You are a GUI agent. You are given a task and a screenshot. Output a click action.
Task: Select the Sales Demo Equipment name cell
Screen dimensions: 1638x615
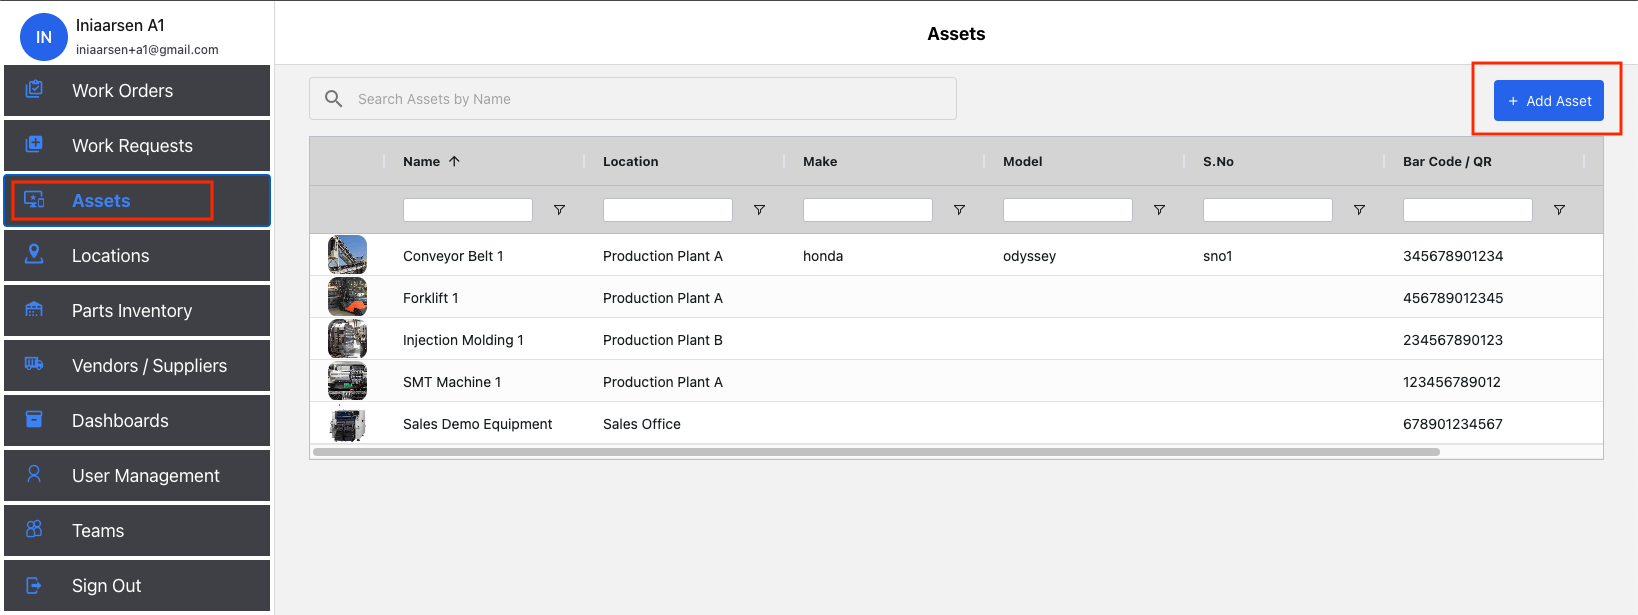tap(477, 424)
